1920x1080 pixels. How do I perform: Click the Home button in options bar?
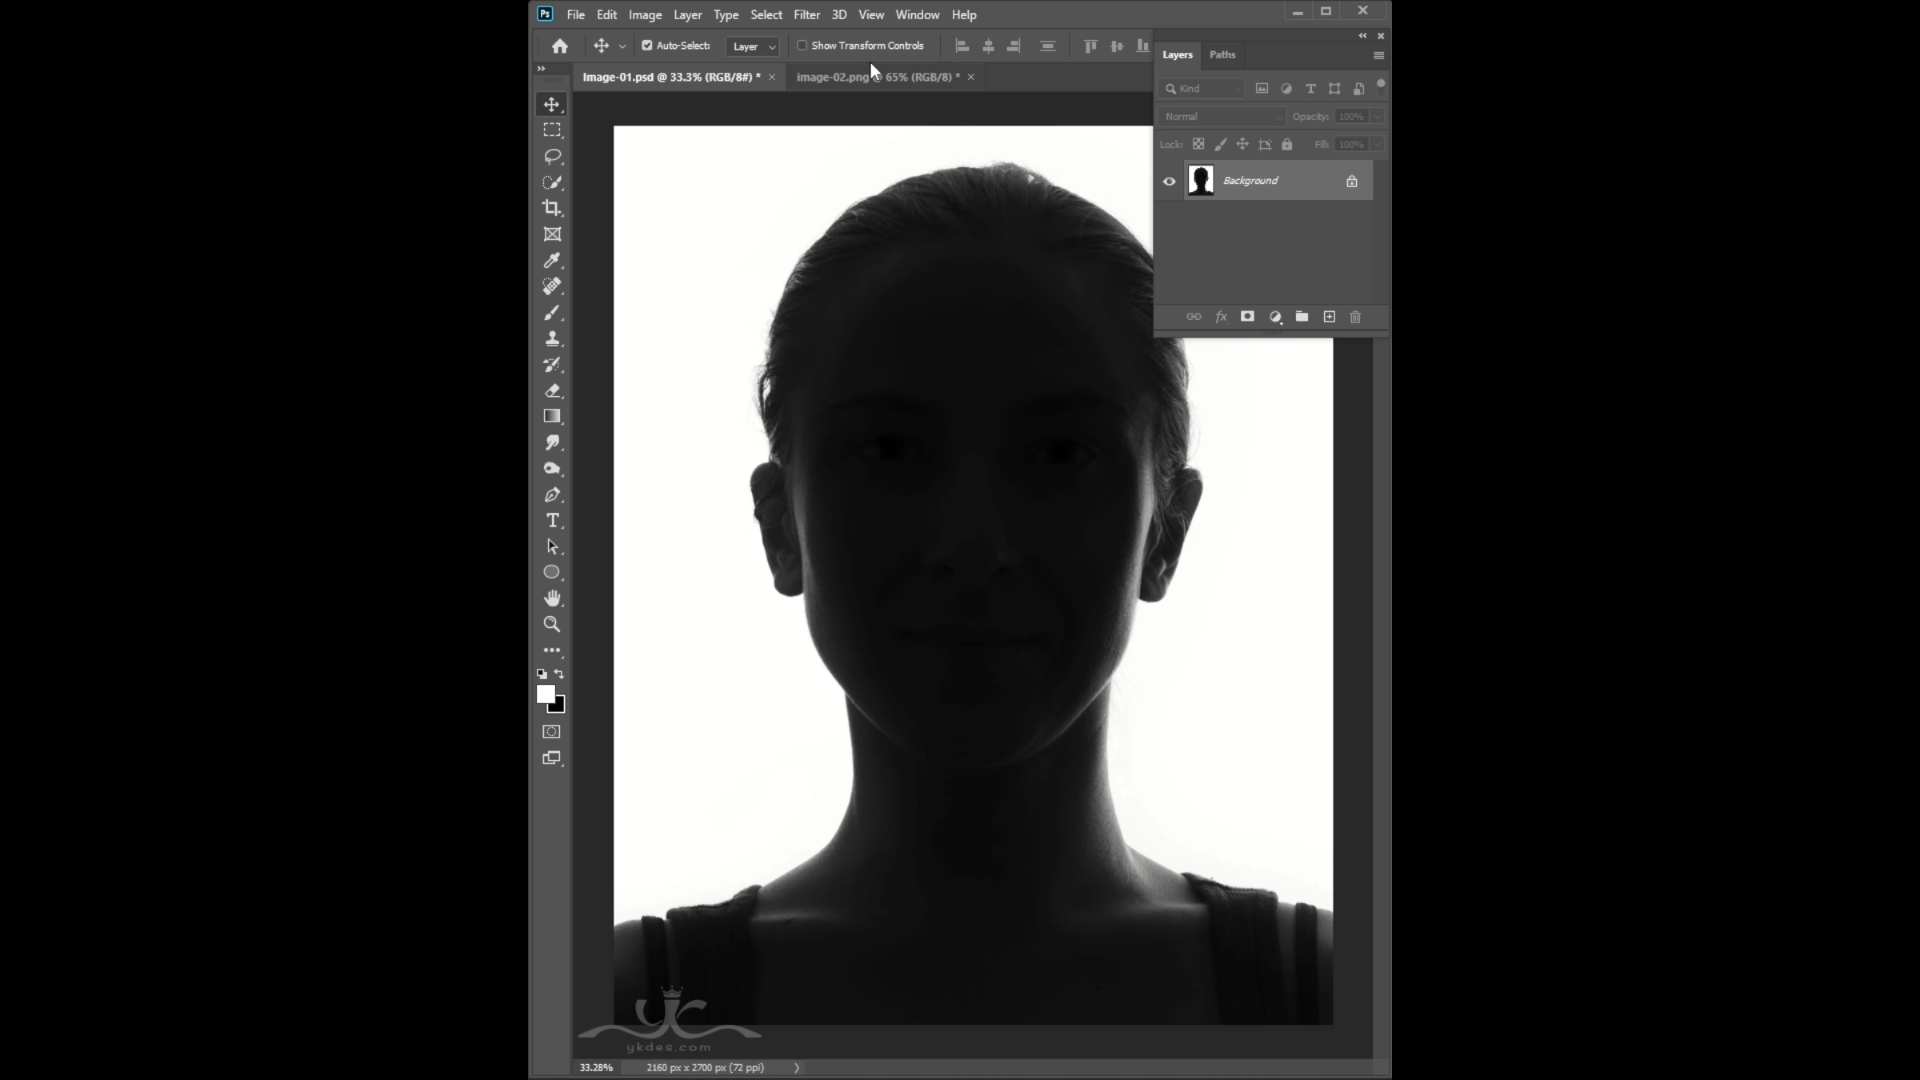[560, 46]
